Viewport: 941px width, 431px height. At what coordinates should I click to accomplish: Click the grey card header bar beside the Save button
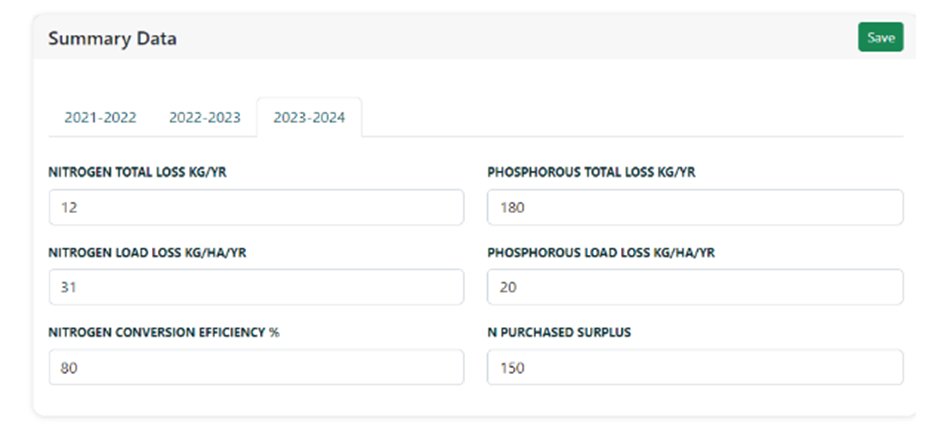(x=516, y=37)
